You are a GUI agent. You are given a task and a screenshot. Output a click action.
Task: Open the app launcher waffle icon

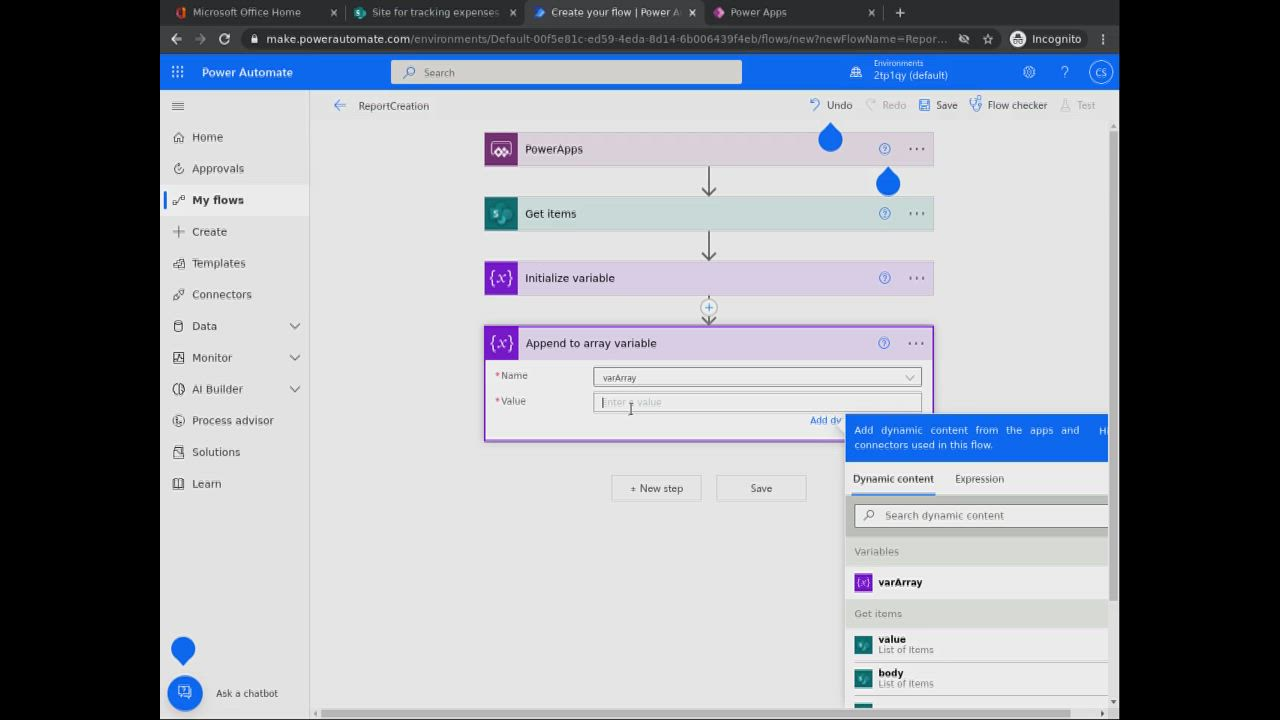(x=177, y=72)
